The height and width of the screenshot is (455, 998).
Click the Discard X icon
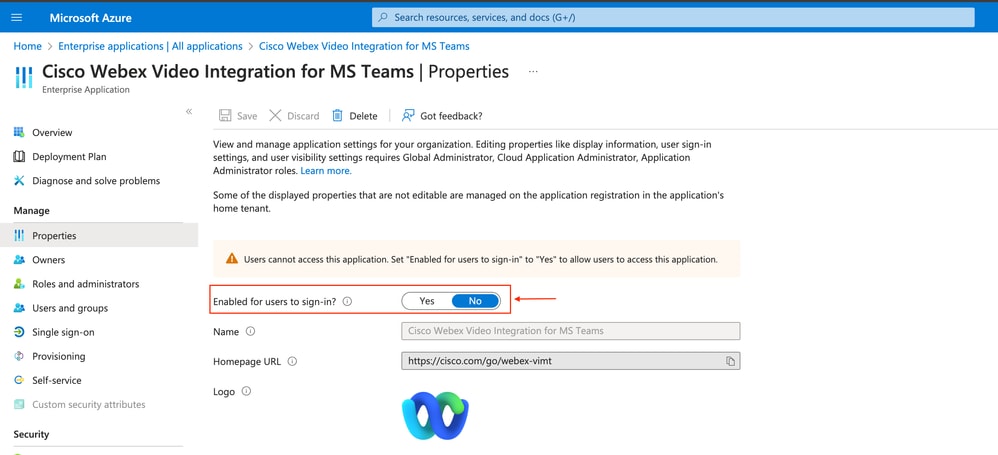click(275, 116)
